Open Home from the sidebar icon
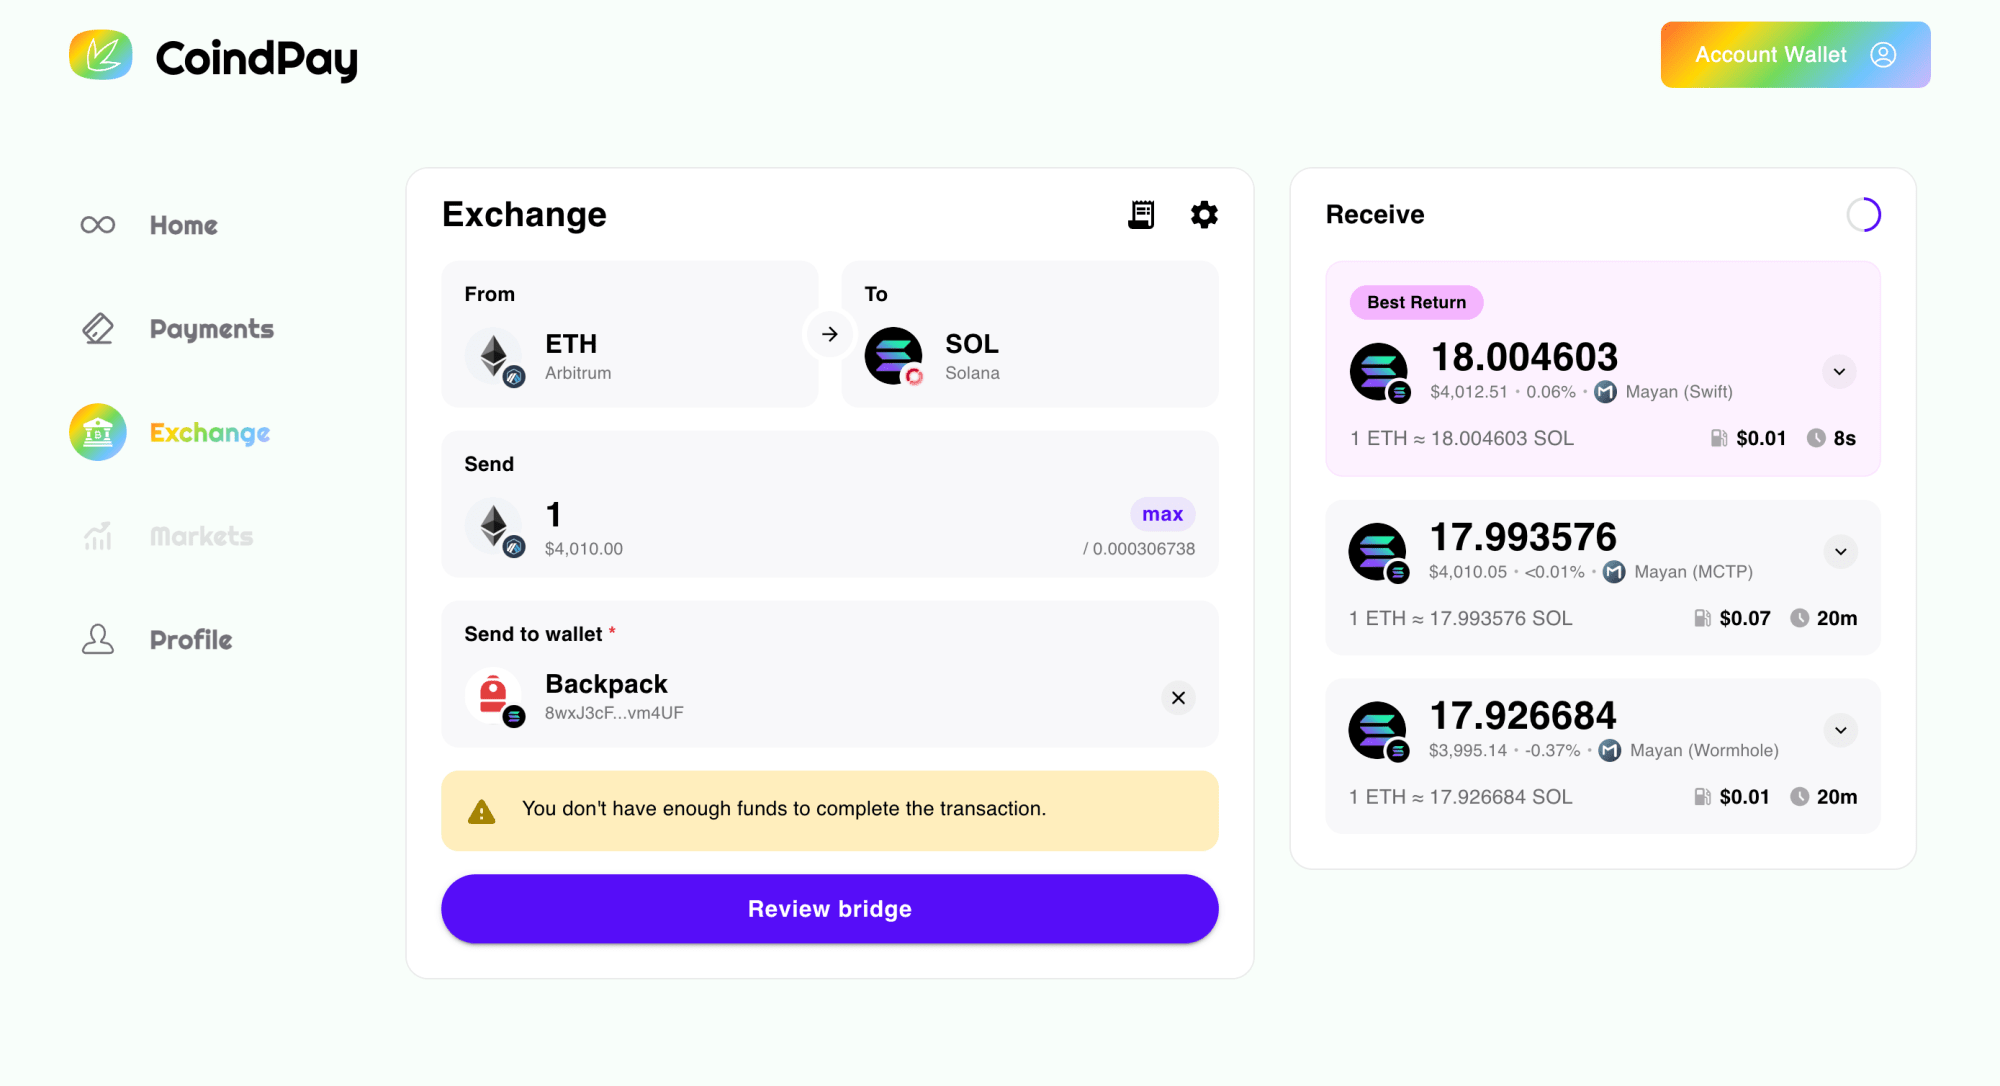This screenshot has height=1086, width=2000. point(97,224)
